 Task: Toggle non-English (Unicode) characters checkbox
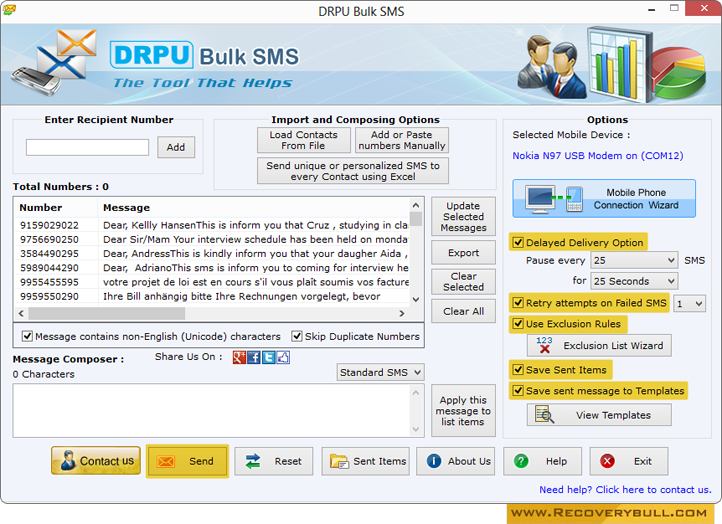point(27,336)
